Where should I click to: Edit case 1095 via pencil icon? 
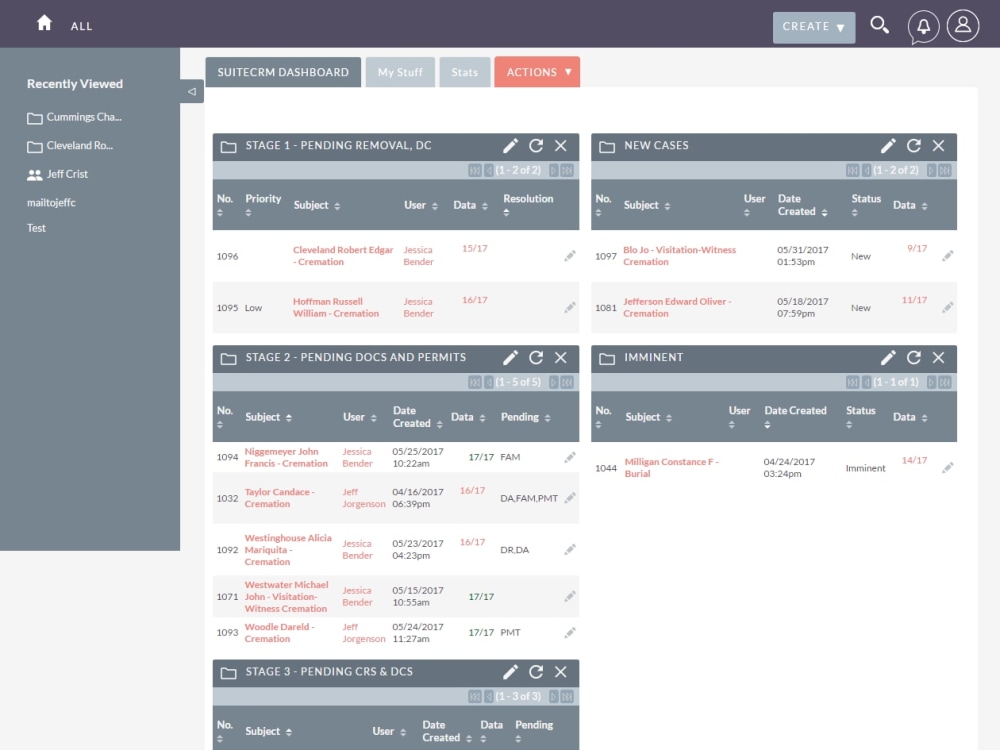[x=570, y=307]
